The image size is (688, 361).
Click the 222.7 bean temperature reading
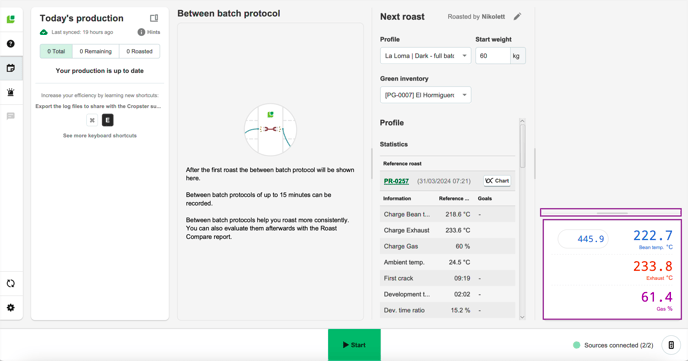click(652, 236)
